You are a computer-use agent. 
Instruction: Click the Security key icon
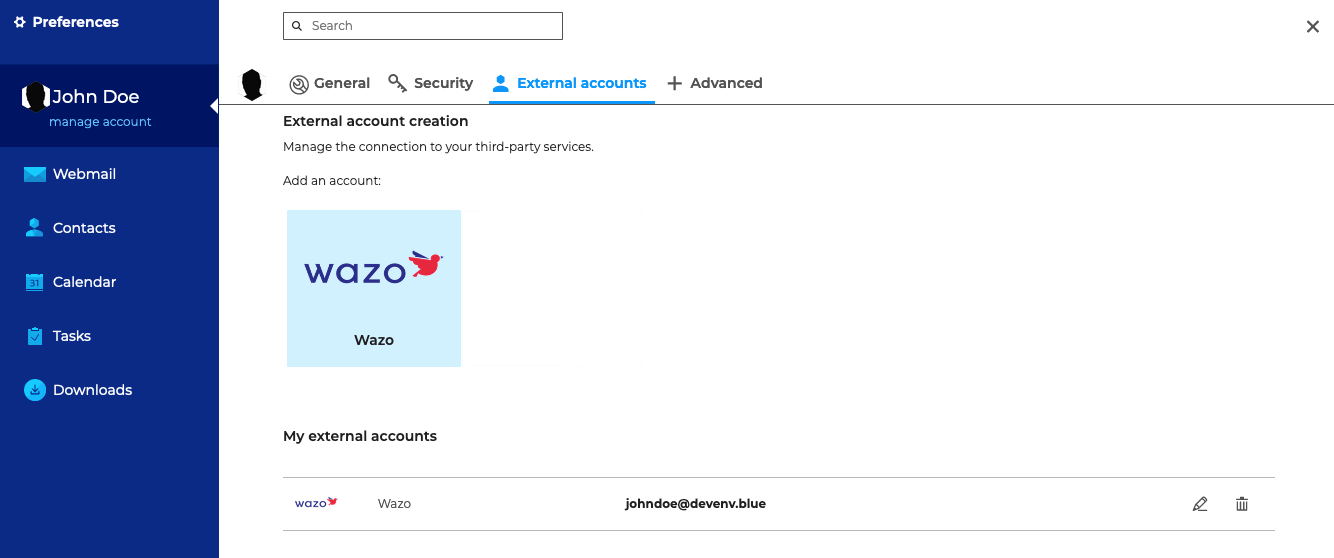click(x=397, y=83)
